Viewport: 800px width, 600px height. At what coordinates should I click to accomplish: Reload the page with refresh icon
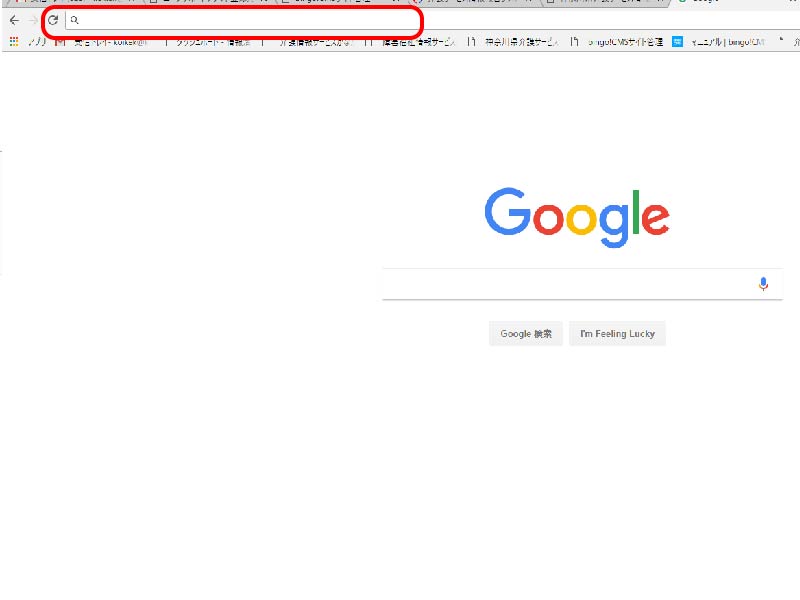pyautogui.click(x=53, y=20)
